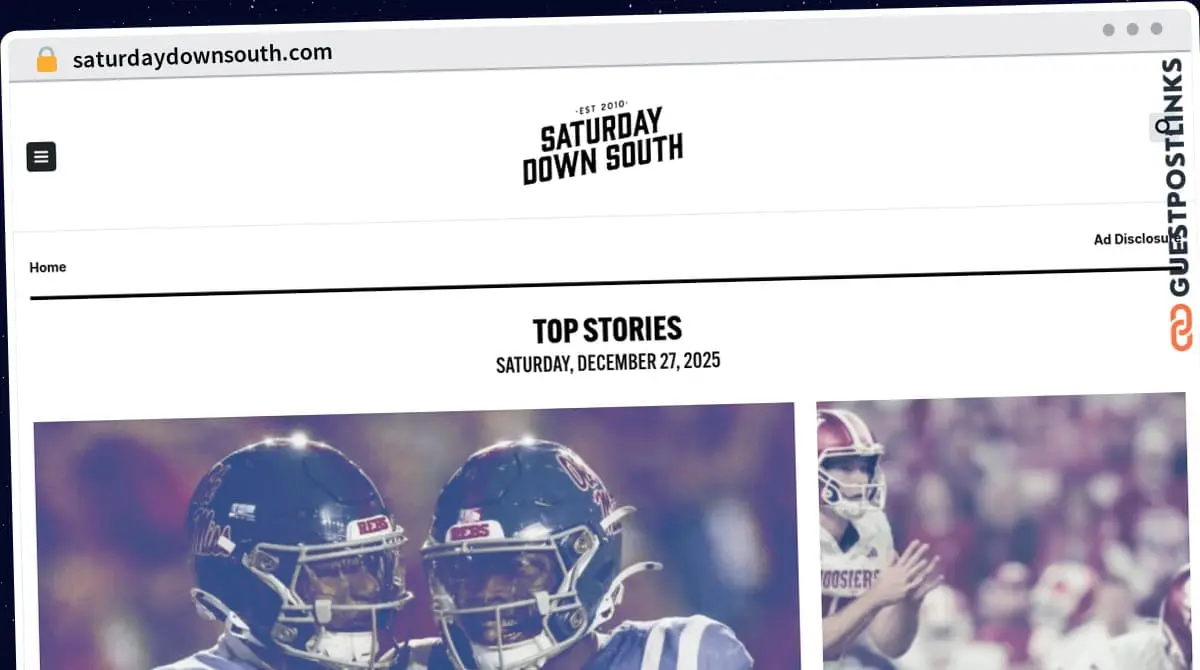Image resolution: width=1200 pixels, height=670 pixels.
Task: Click the middle gray window dot
Action: point(1133,29)
